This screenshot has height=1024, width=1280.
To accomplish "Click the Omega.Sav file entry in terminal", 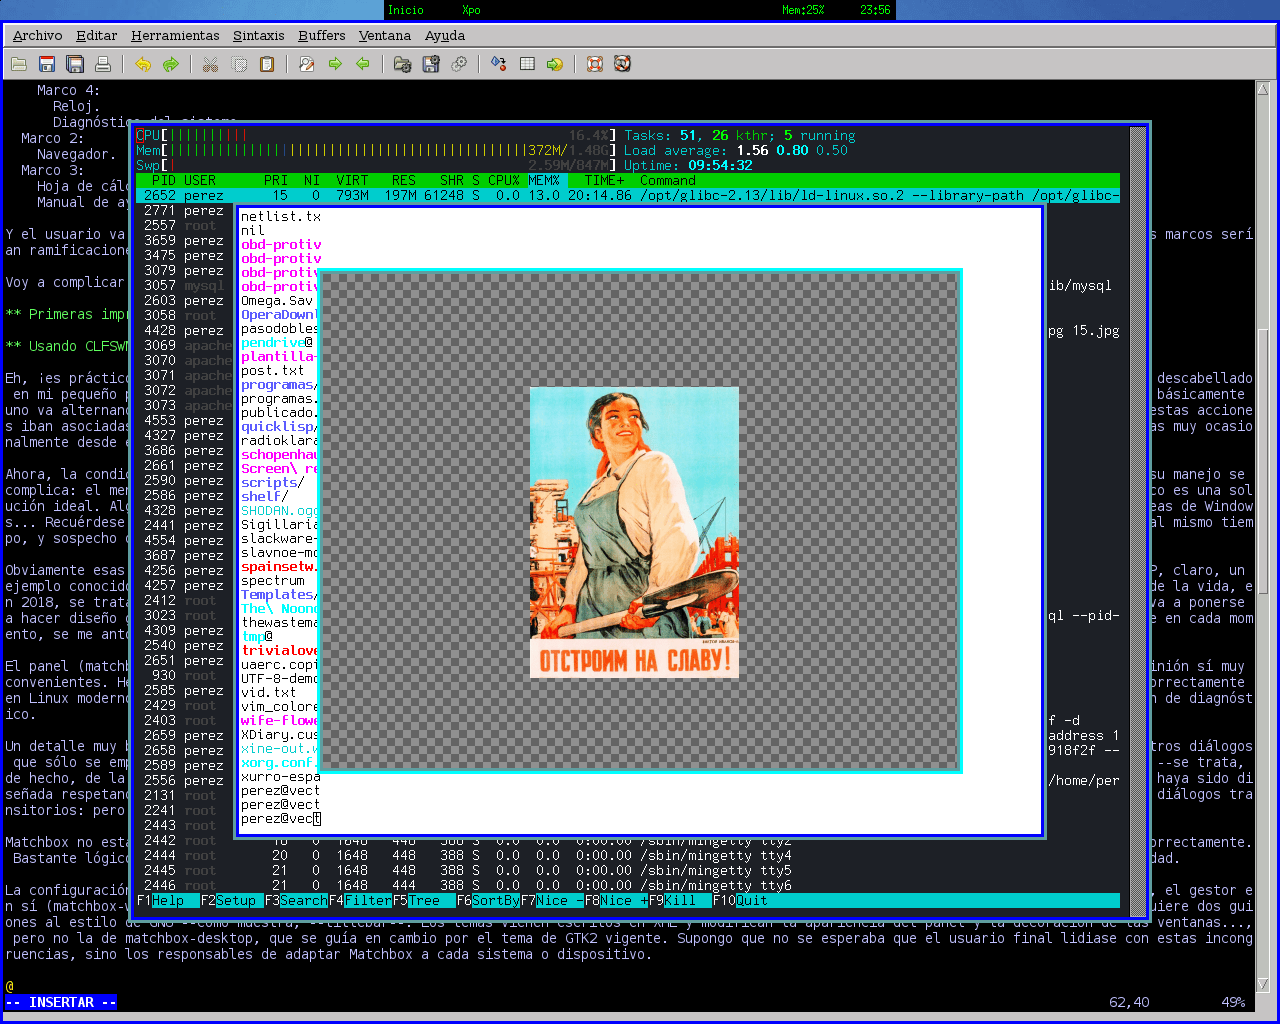I will click(x=277, y=301).
